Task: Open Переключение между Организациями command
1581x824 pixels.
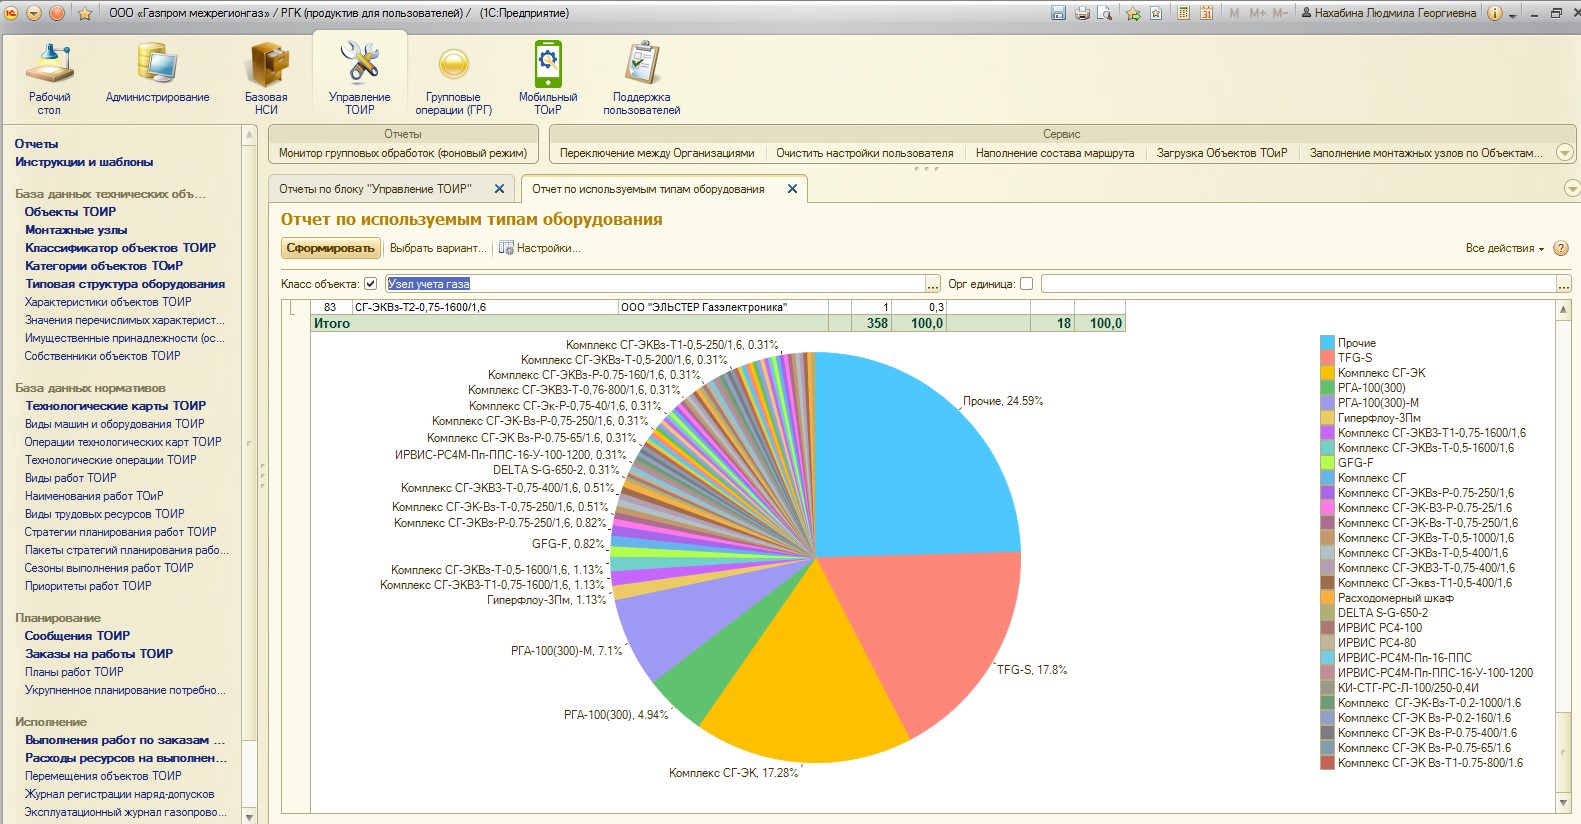Action: (657, 153)
